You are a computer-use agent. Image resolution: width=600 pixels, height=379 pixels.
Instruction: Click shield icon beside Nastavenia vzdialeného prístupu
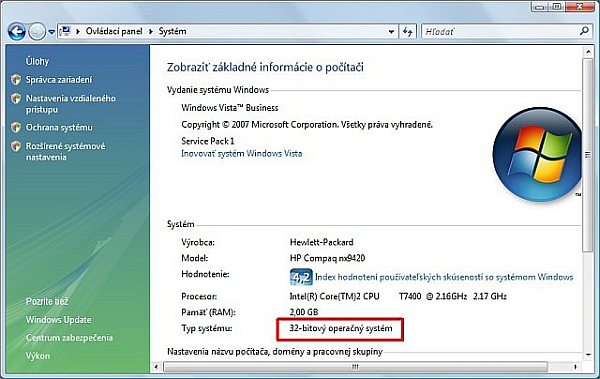click(x=16, y=98)
